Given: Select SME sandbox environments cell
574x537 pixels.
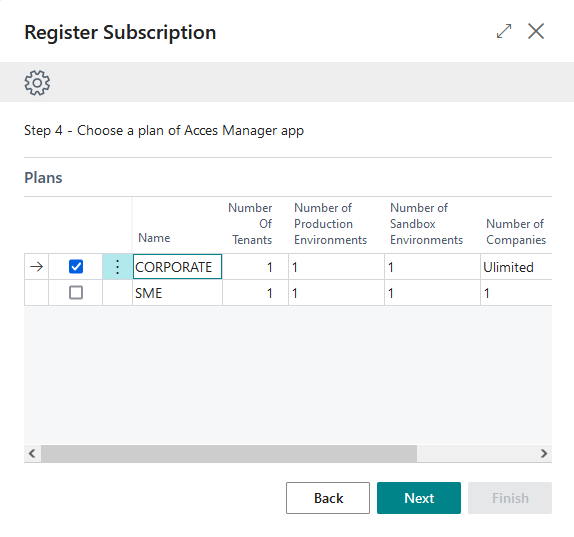Looking at the screenshot, I should coord(432,293).
